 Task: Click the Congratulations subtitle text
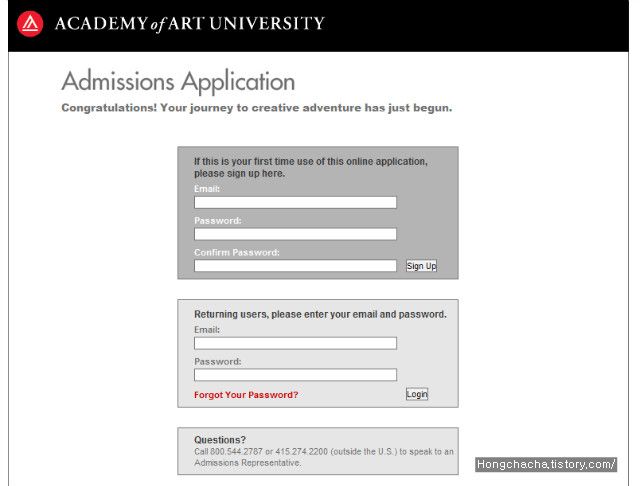click(x=257, y=108)
